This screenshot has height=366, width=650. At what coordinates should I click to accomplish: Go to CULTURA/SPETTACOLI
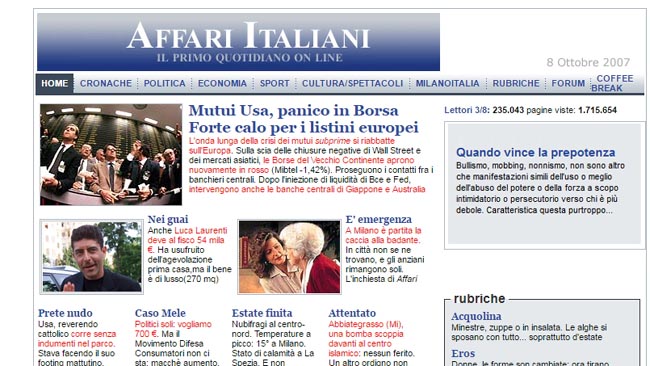[352, 83]
